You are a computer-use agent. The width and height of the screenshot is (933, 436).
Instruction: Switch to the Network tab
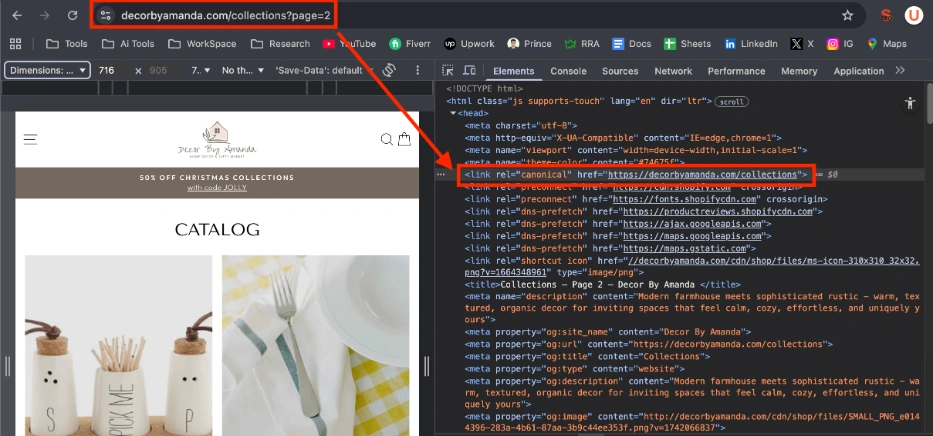[673, 71]
